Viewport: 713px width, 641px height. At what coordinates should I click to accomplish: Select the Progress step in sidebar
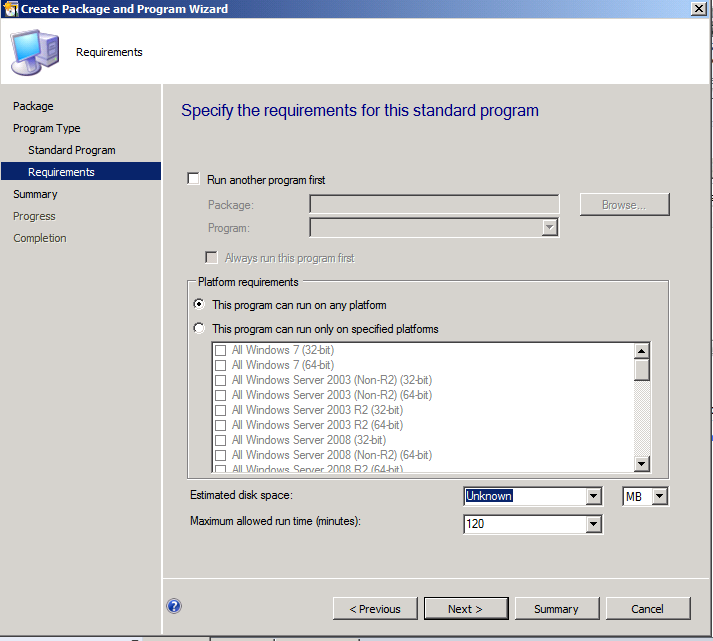34,216
